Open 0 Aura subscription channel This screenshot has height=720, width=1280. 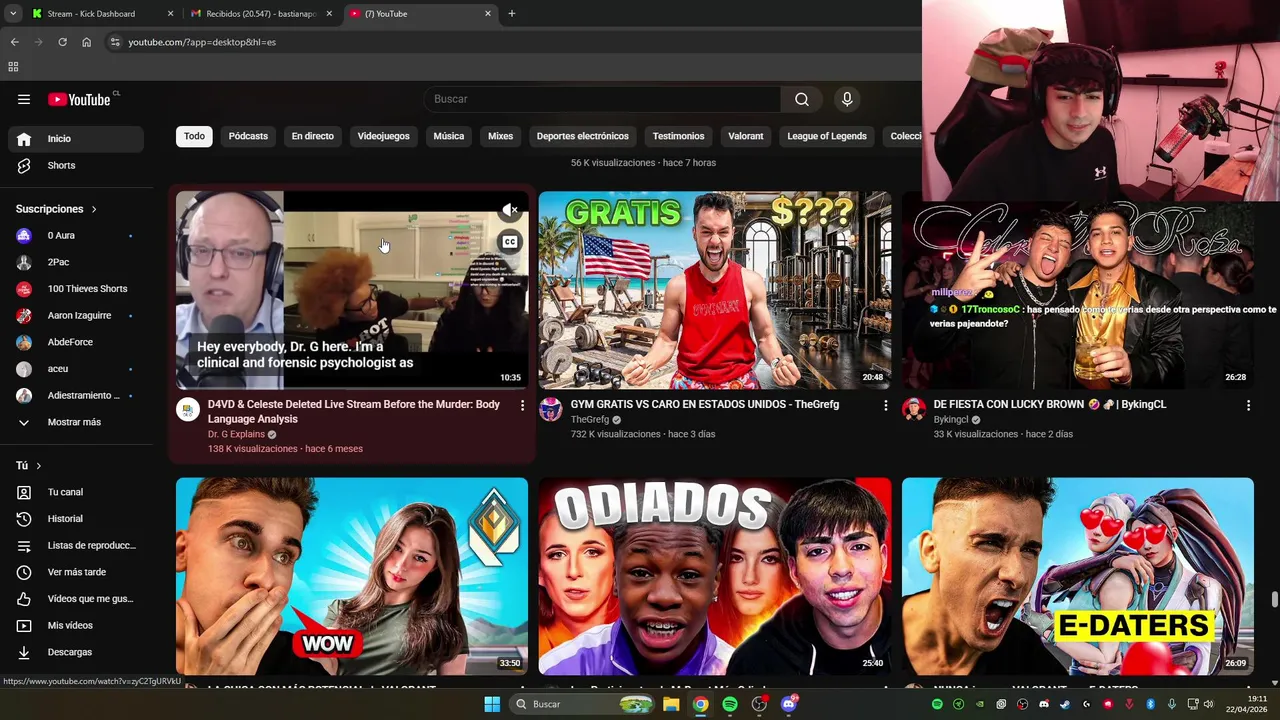pyautogui.click(x=76, y=236)
